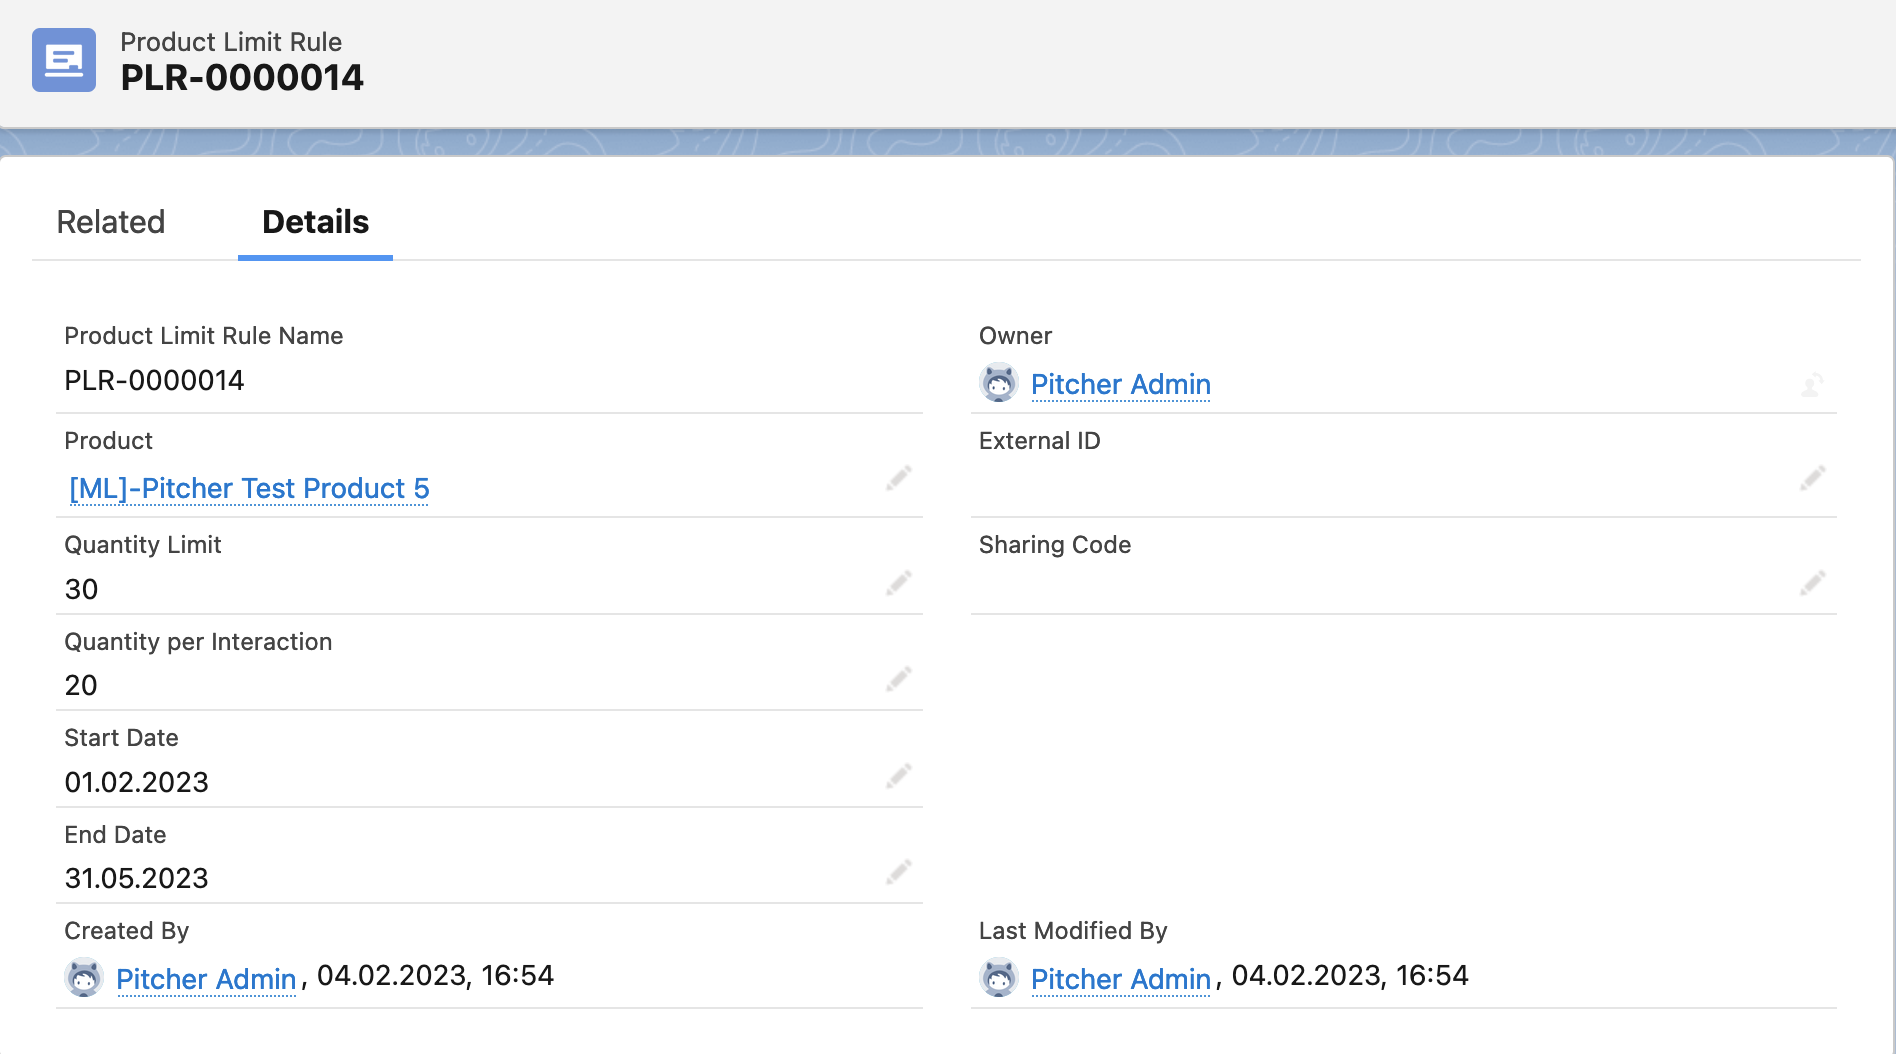Open Pitcher Admin link under Created By
This screenshot has width=1896, height=1054.
click(206, 979)
